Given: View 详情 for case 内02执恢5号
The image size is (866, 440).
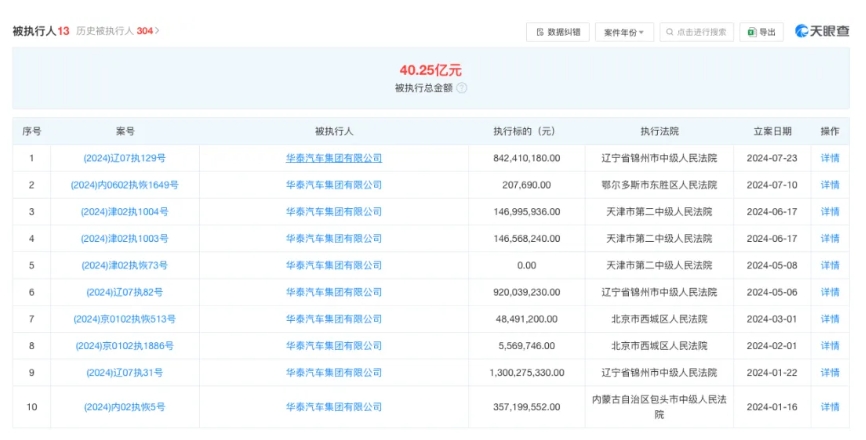Looking at the screenshot, I should click(x=830, y=407).
